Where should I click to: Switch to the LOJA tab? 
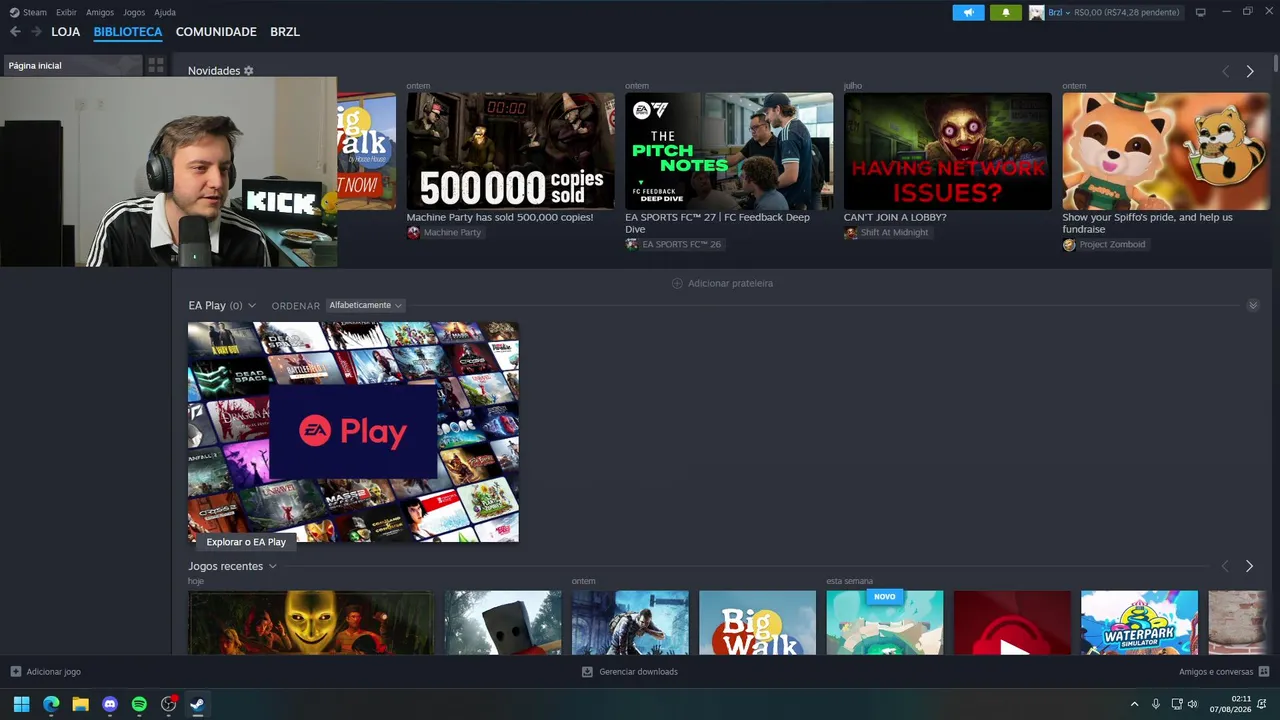(65, 32)
